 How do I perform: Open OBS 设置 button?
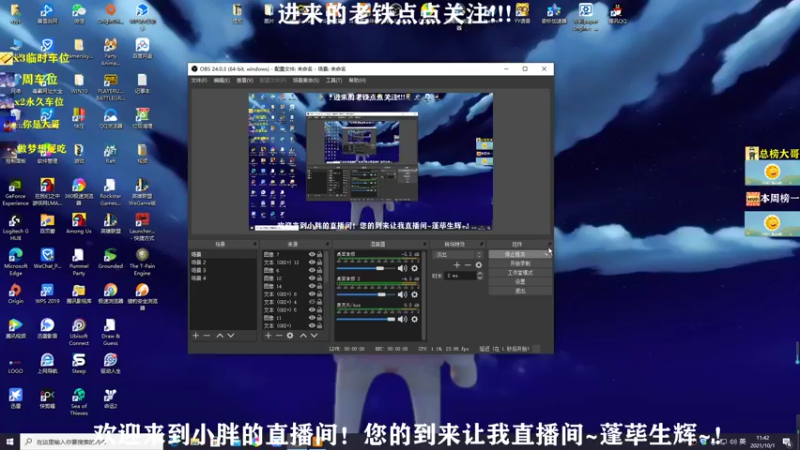[x=520, y=282]
